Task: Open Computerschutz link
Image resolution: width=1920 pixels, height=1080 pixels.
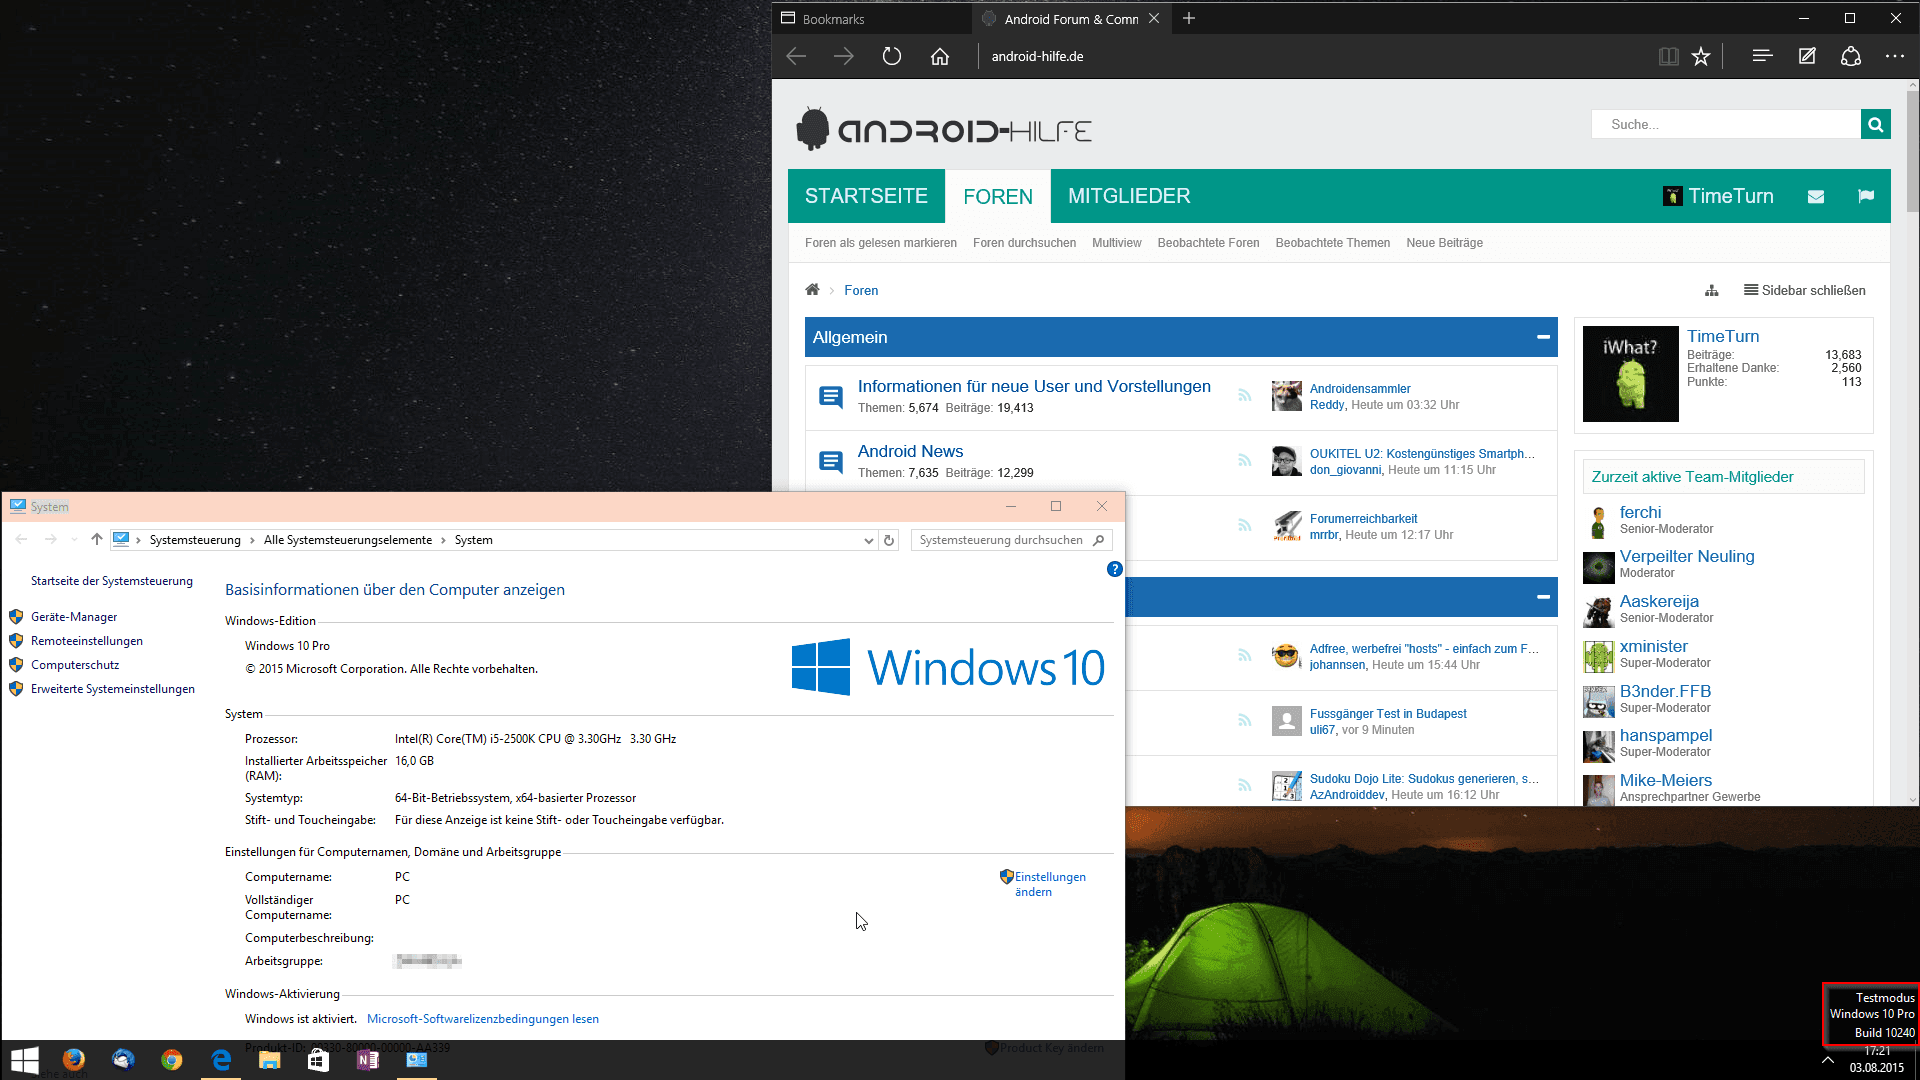Action: pos(75,665)
